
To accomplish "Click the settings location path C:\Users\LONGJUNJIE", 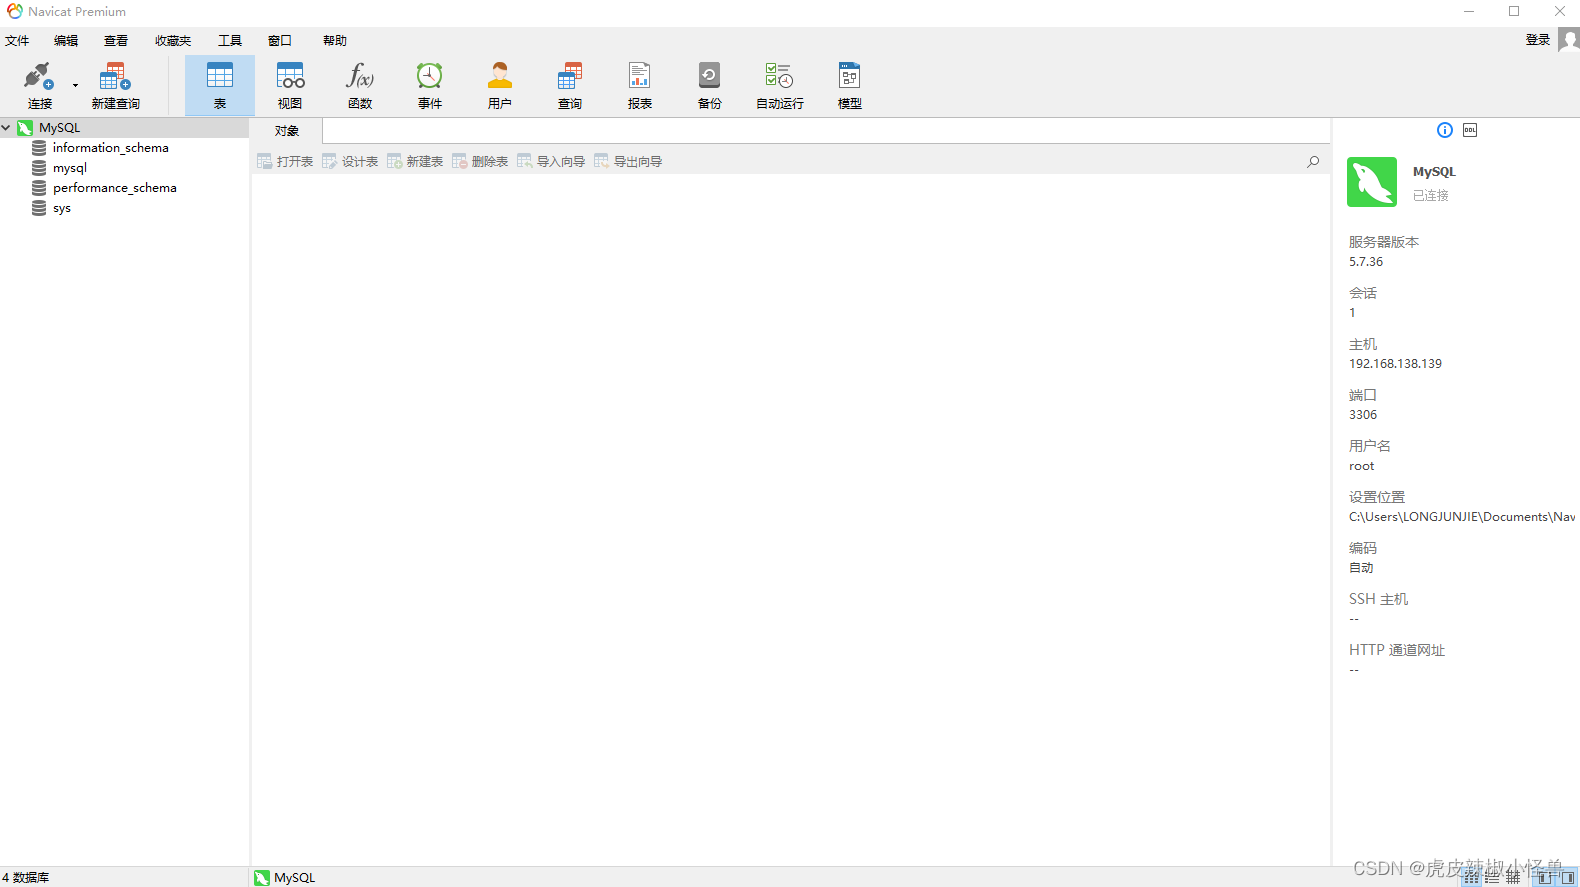I will coord(1462,517).
